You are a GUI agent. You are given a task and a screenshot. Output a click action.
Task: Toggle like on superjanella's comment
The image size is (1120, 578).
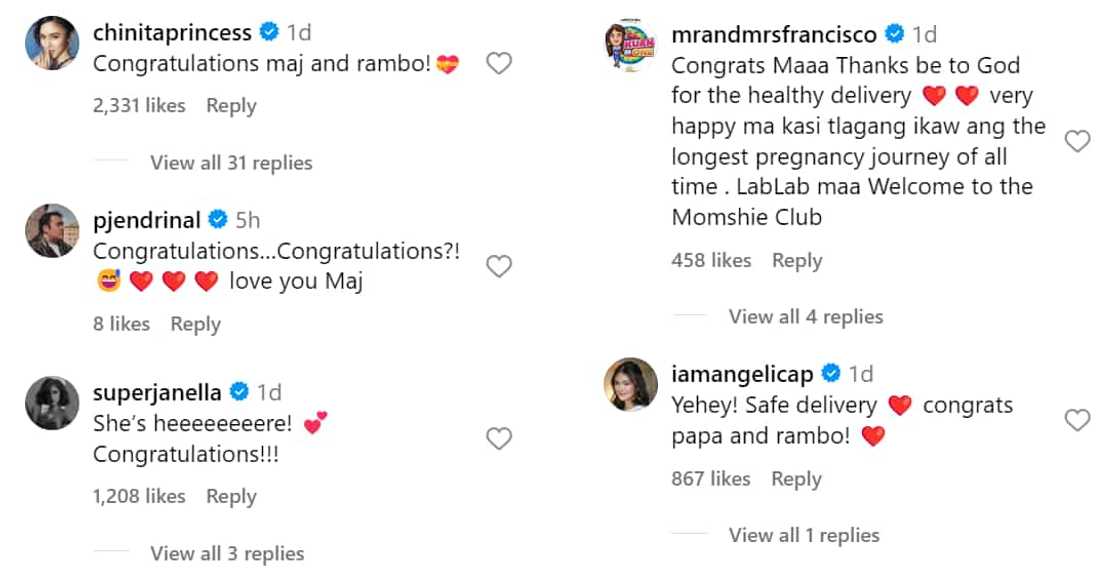pos(498,438)
